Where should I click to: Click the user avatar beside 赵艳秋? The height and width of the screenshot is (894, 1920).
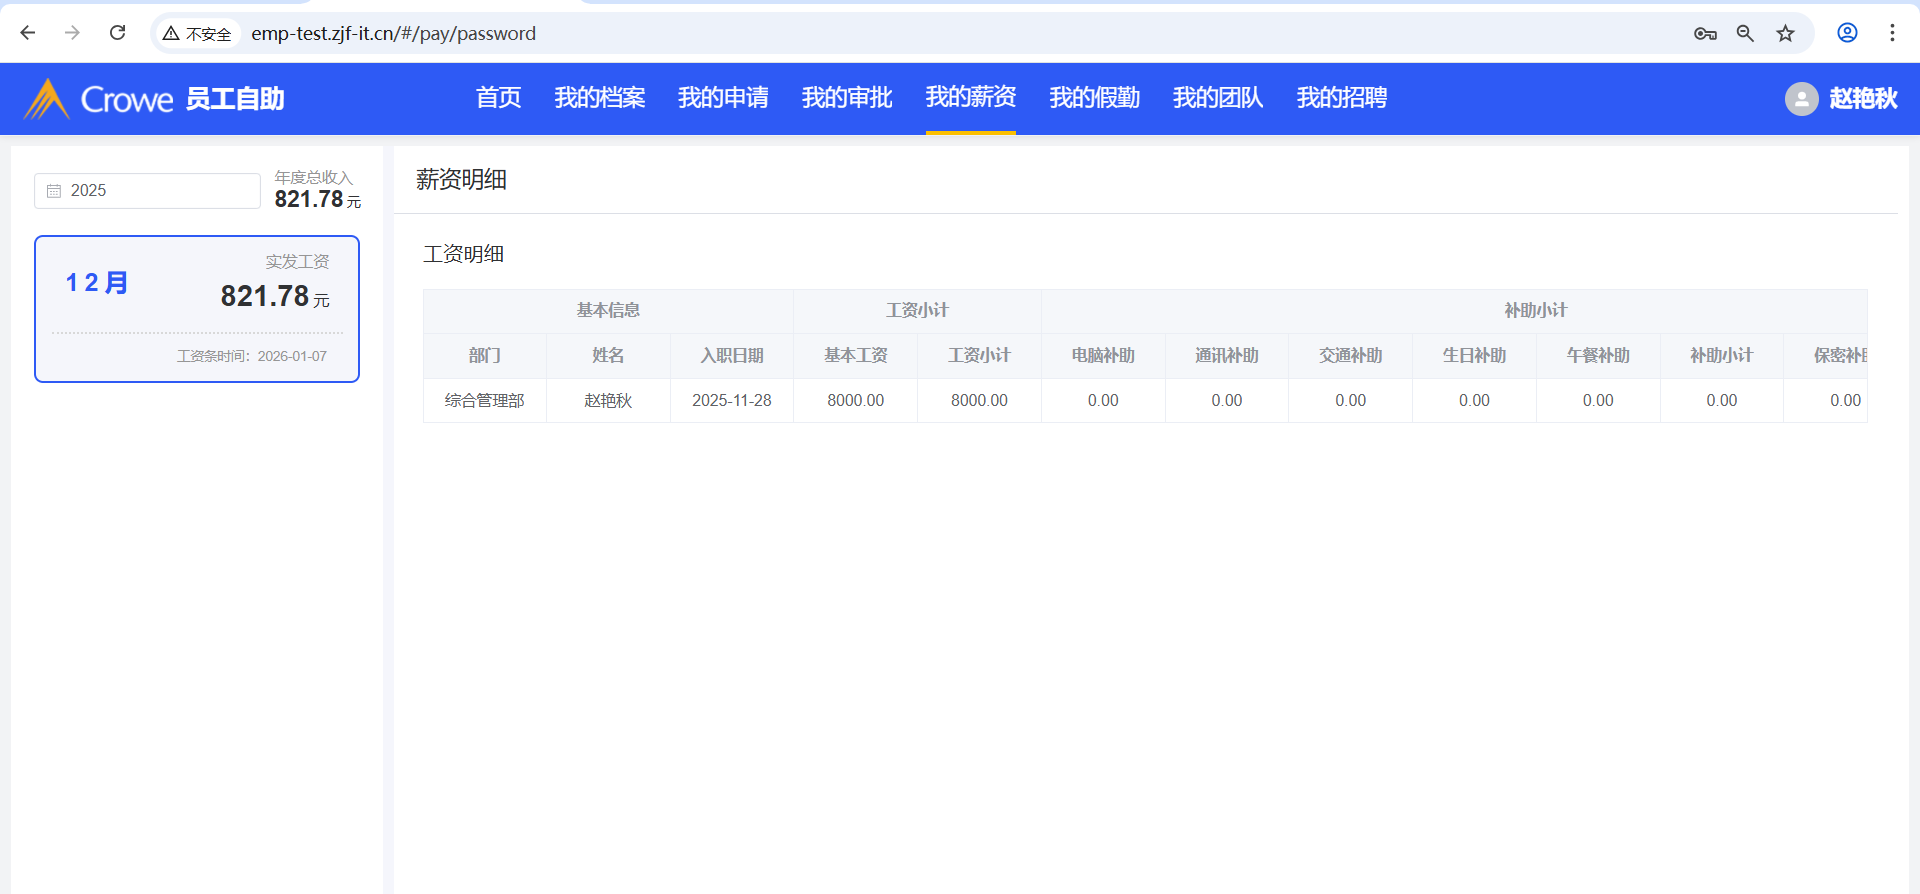point(1801,99)
